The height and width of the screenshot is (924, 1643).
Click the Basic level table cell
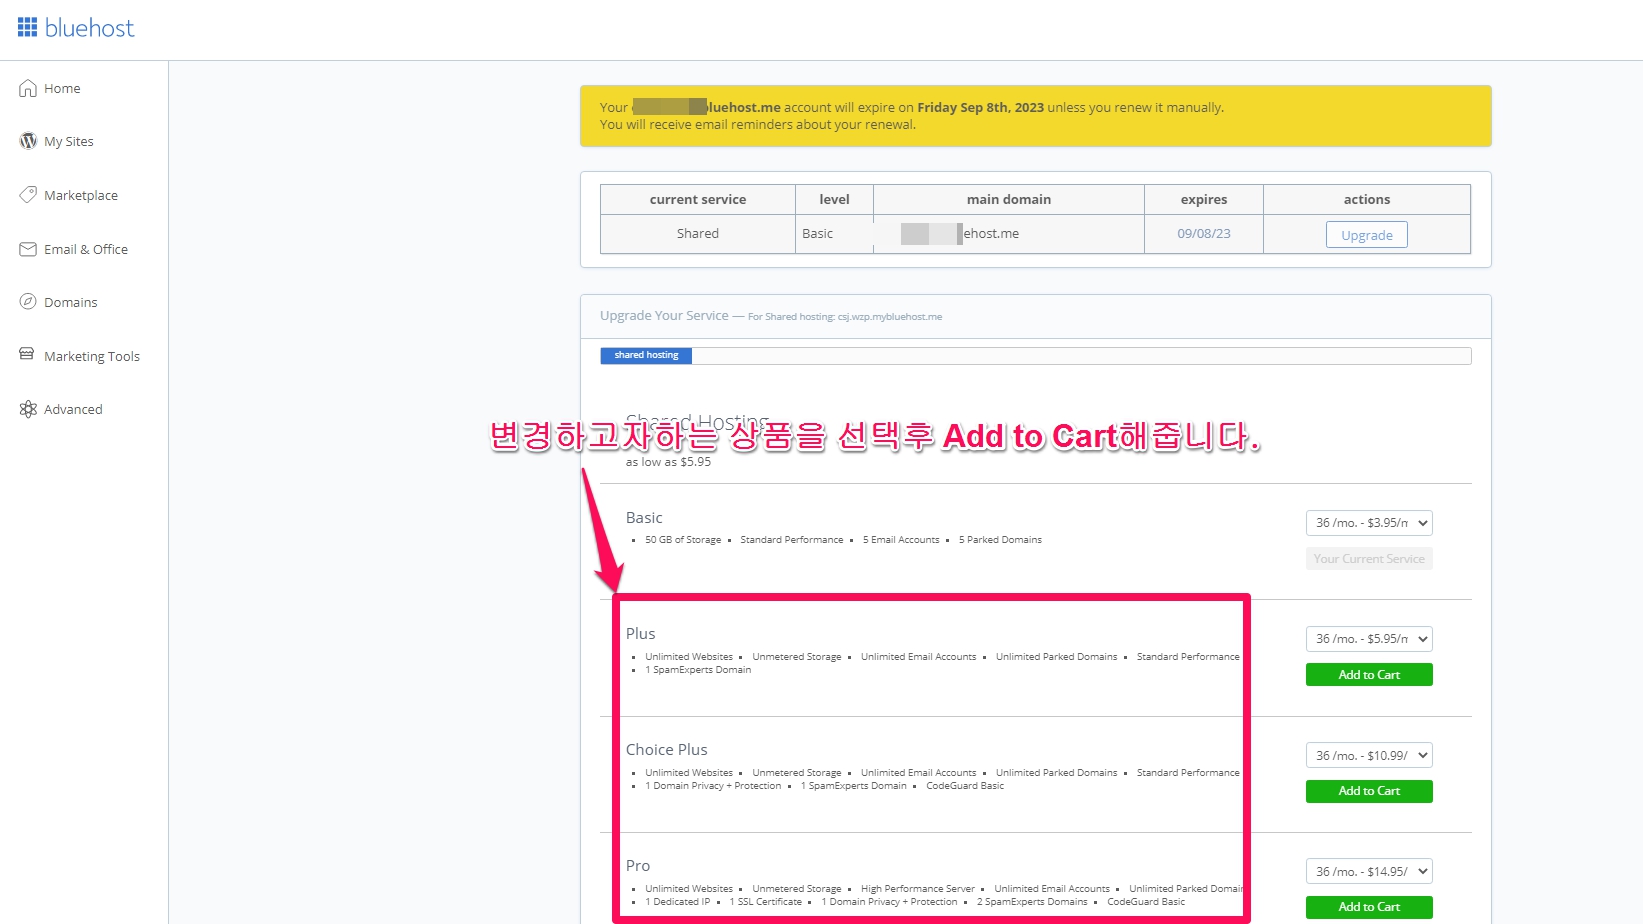point(834,233)
